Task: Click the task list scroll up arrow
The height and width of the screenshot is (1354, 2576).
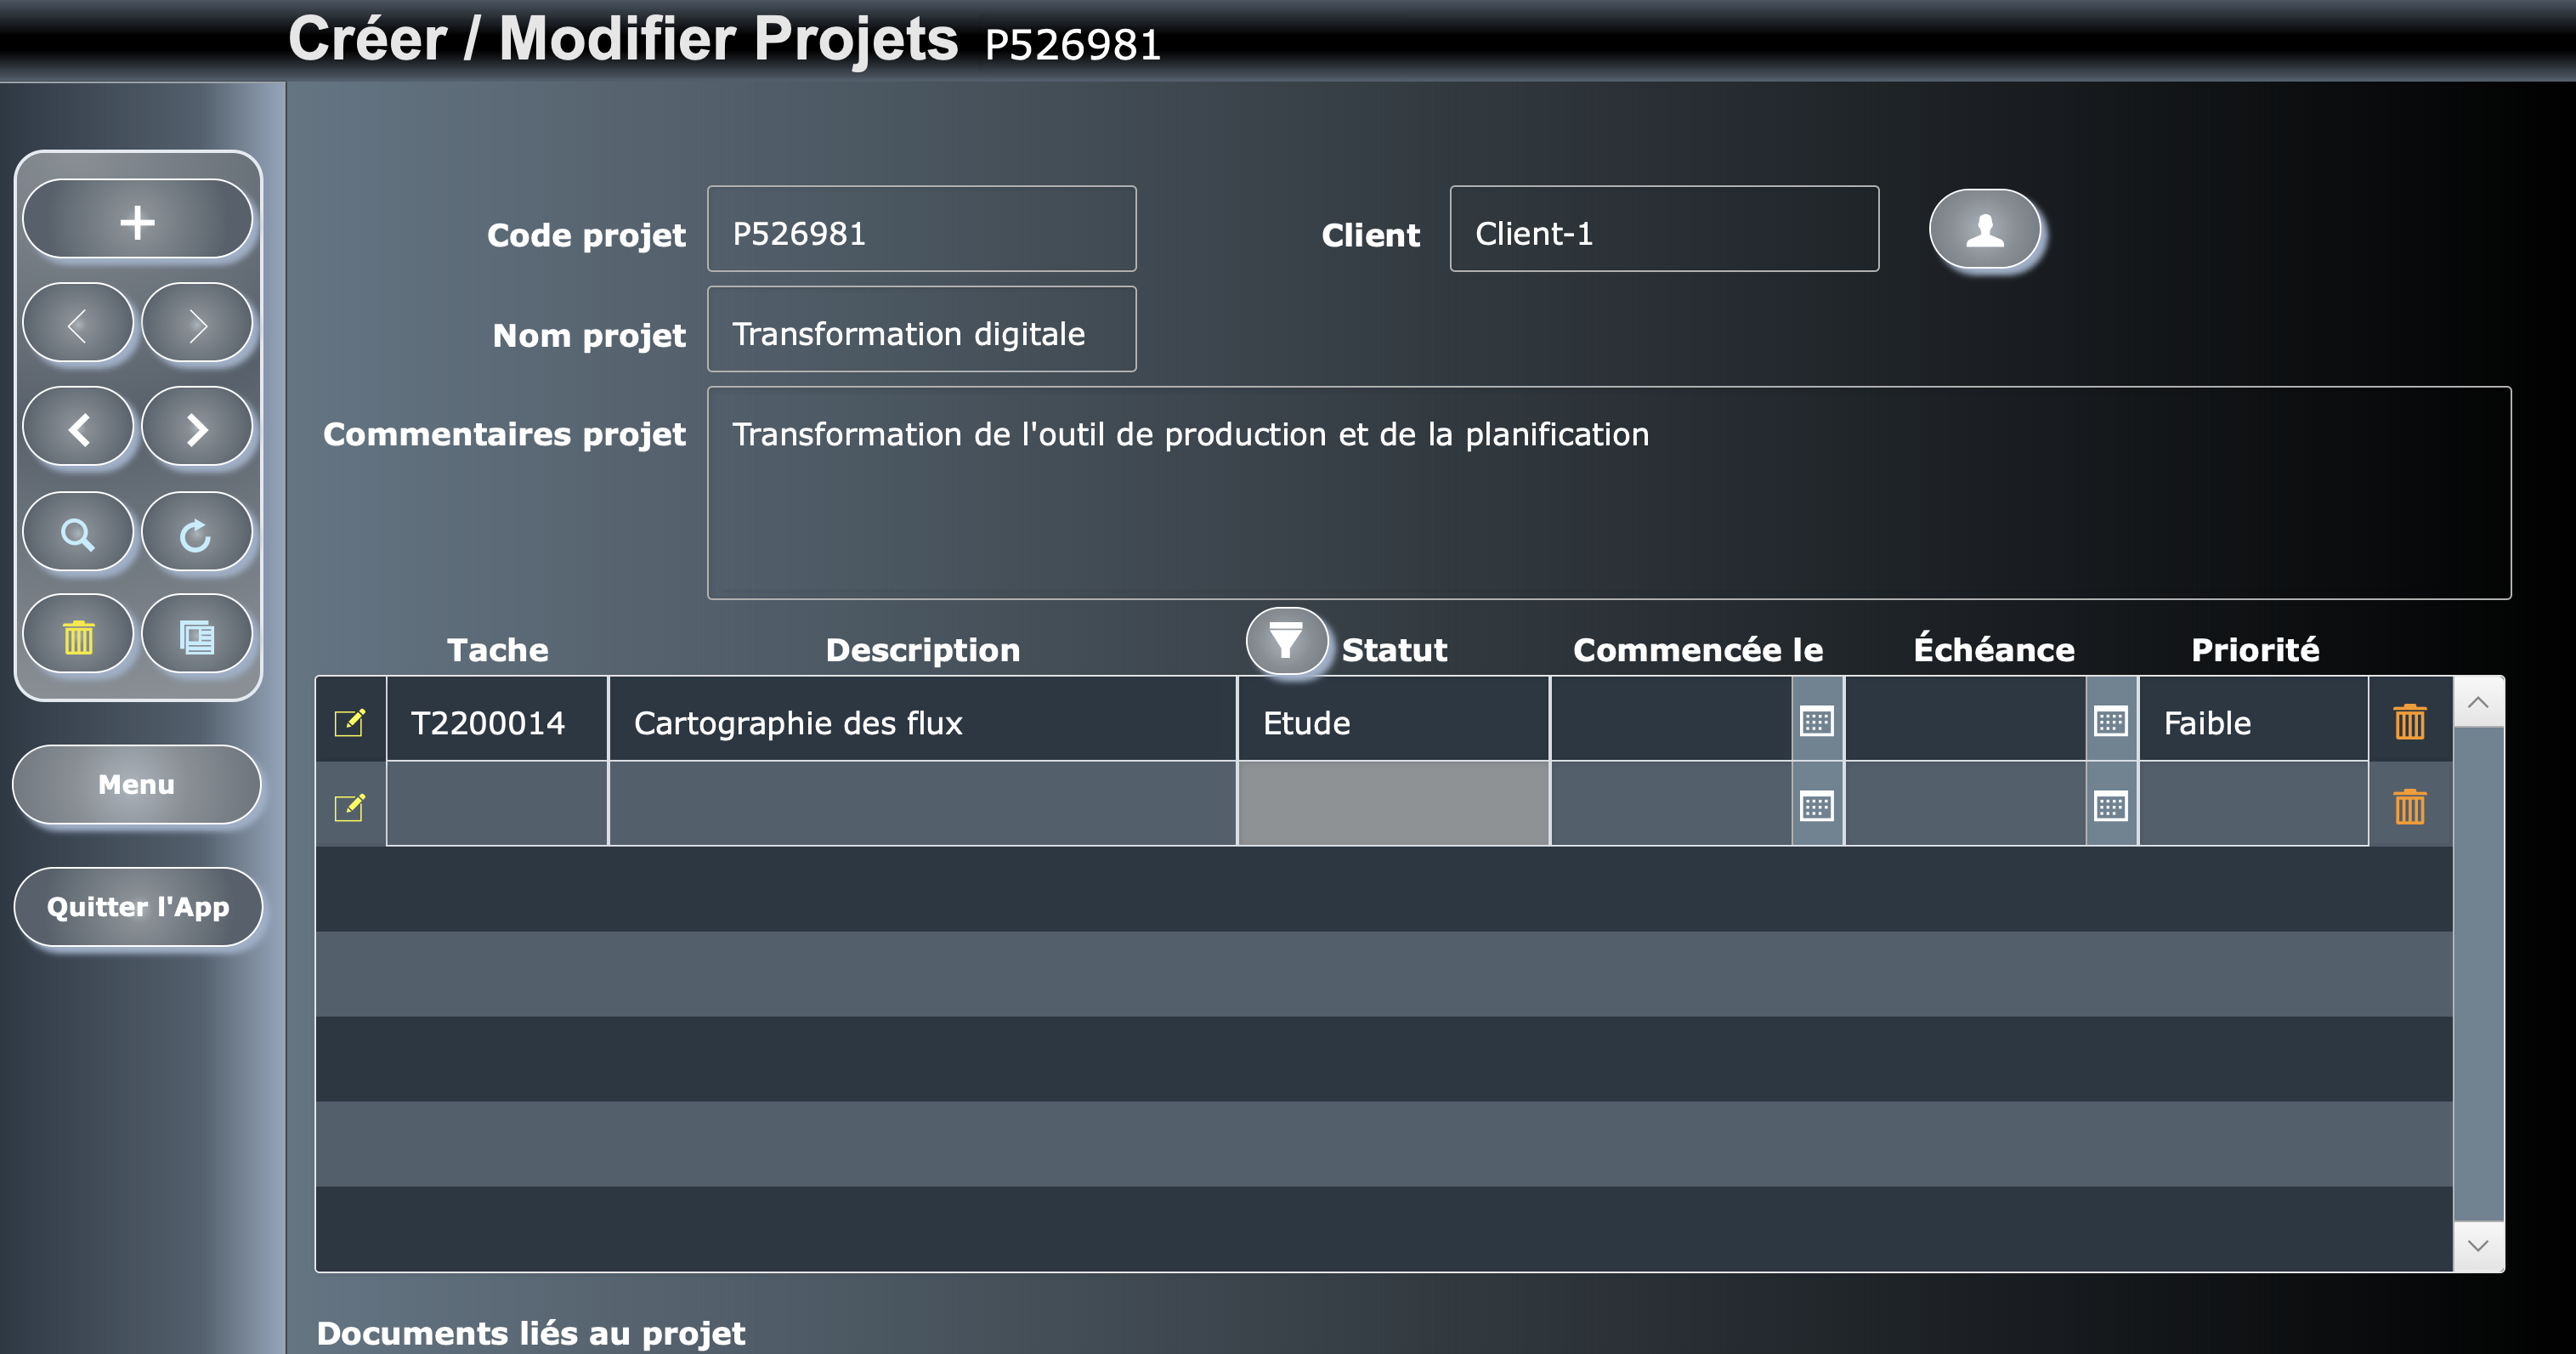Action: pyautogui.click(x=2478, y=702)
